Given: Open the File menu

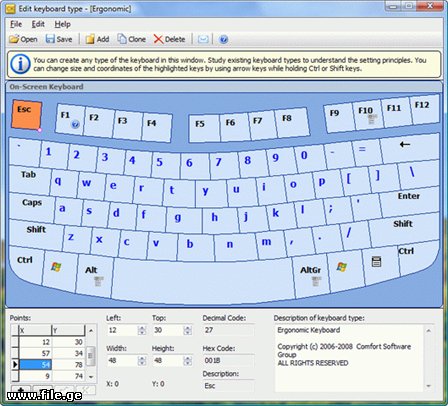Looking at the screenshot, I should (16, 24).
